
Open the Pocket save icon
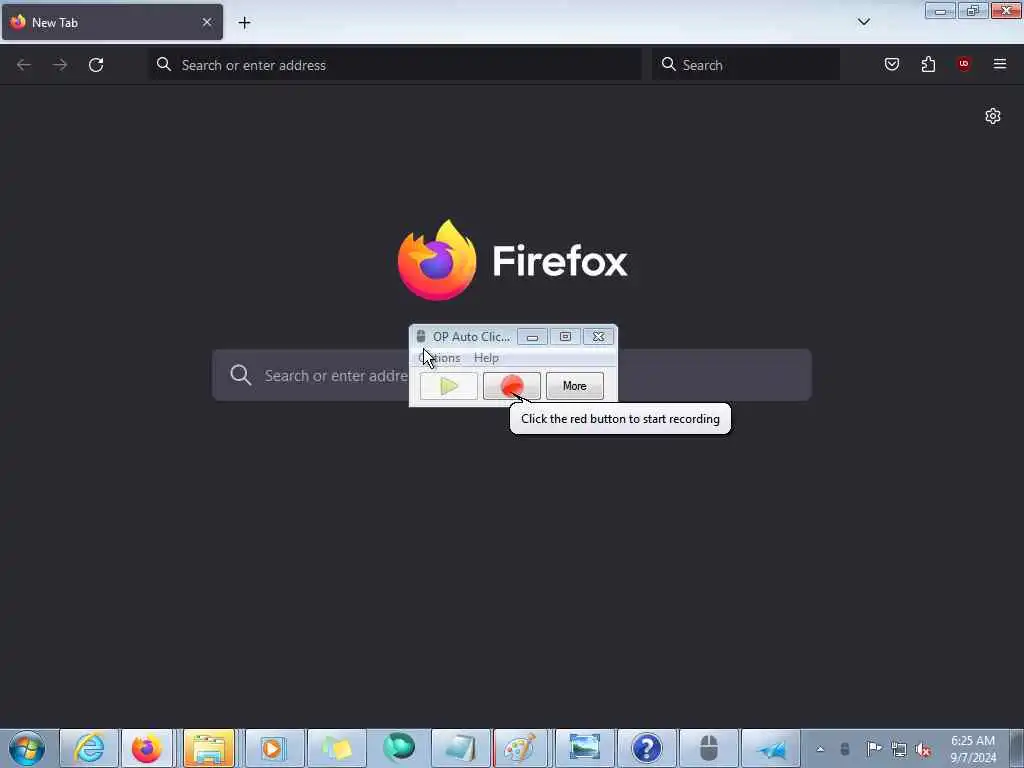891,64
